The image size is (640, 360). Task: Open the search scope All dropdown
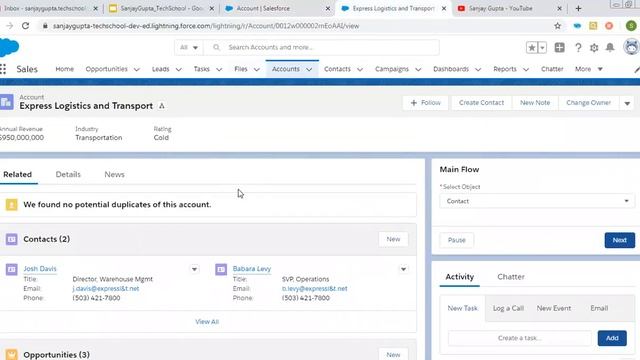click(189, 47)
